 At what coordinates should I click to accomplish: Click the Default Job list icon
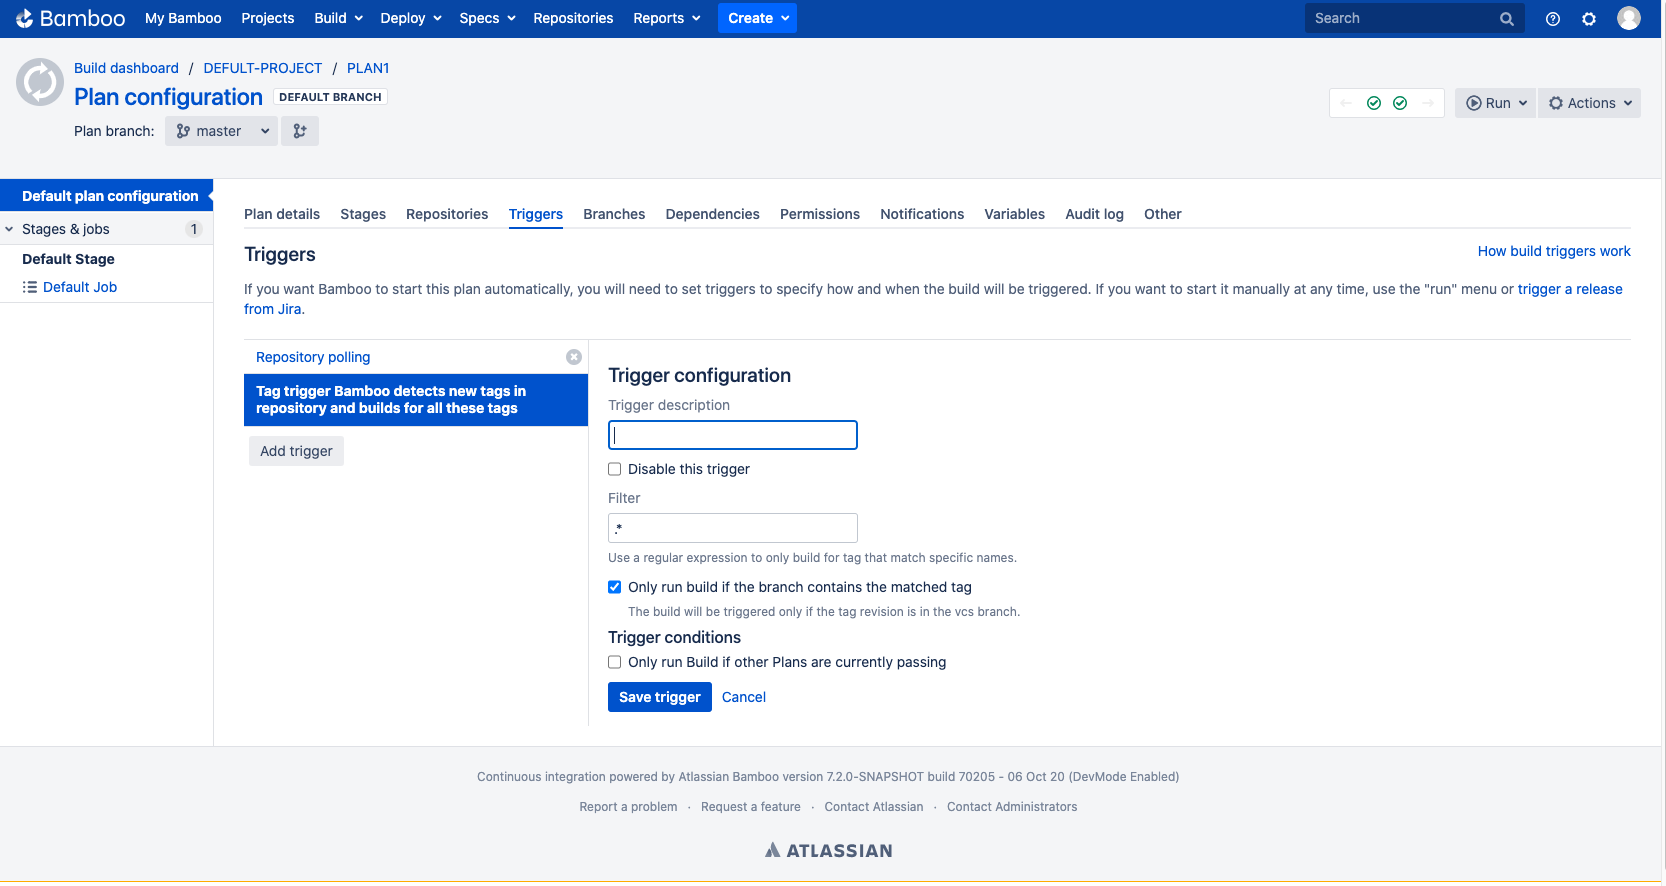pyautogui.click(x=30, y=287)
